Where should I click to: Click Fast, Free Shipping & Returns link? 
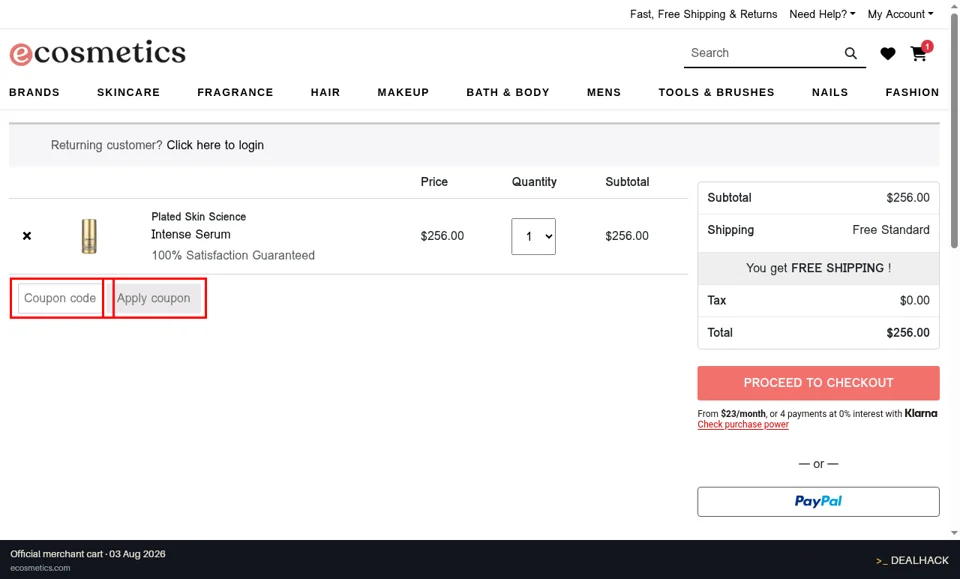(x=703, y=14)
